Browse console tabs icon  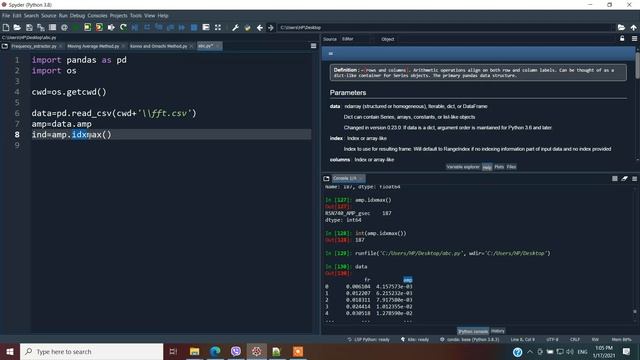326,178
